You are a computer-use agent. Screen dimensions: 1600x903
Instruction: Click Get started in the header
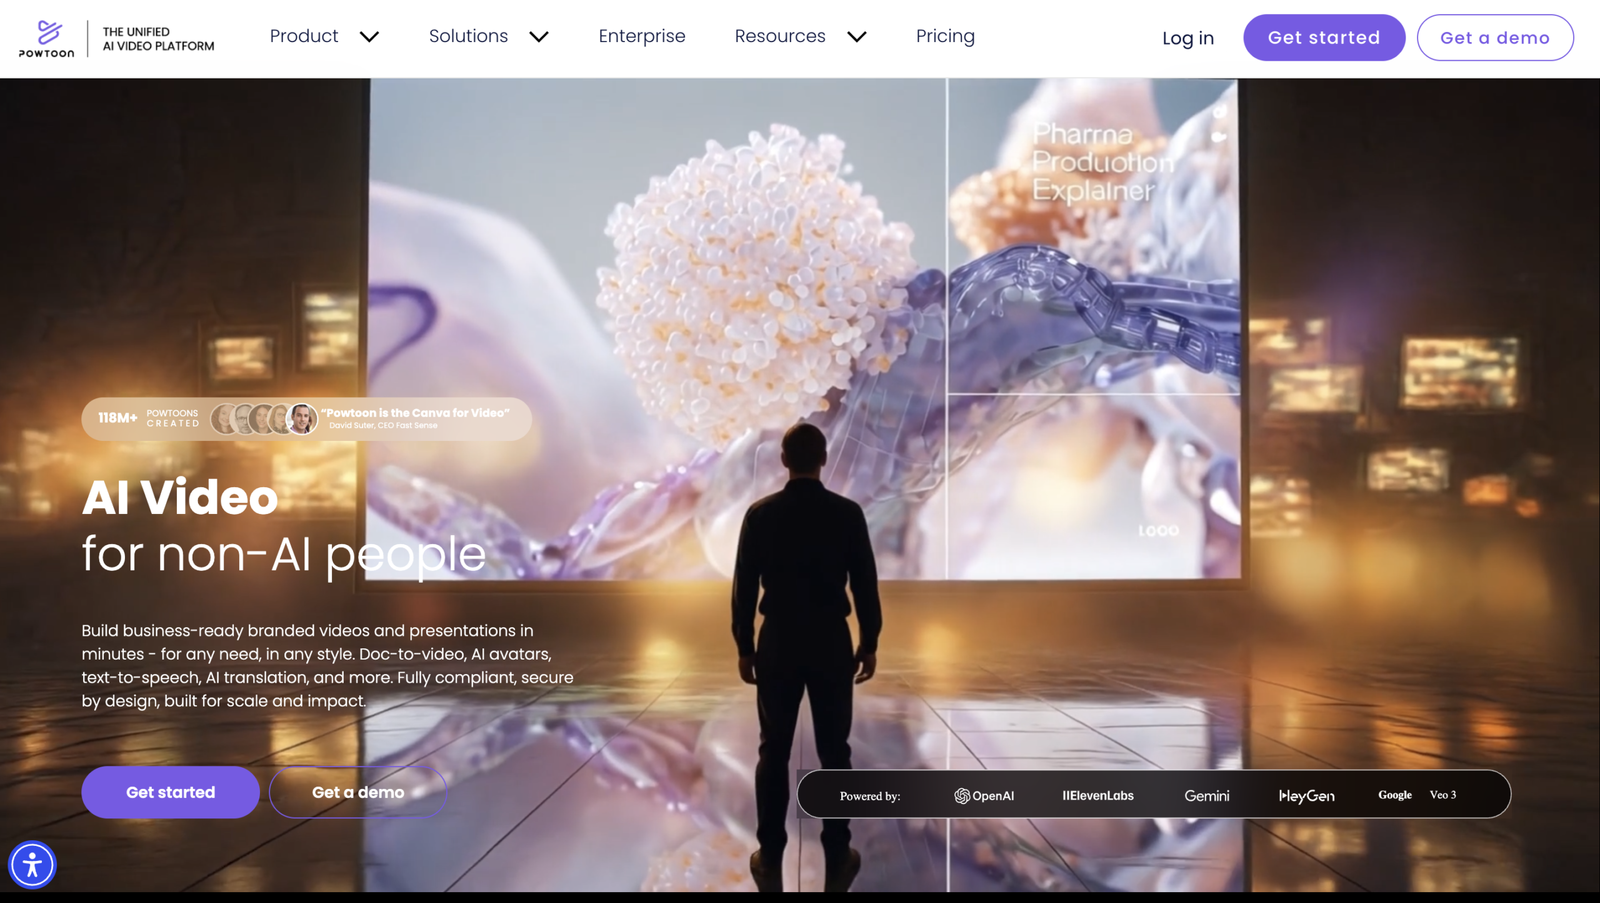[x=1324, y=38]
